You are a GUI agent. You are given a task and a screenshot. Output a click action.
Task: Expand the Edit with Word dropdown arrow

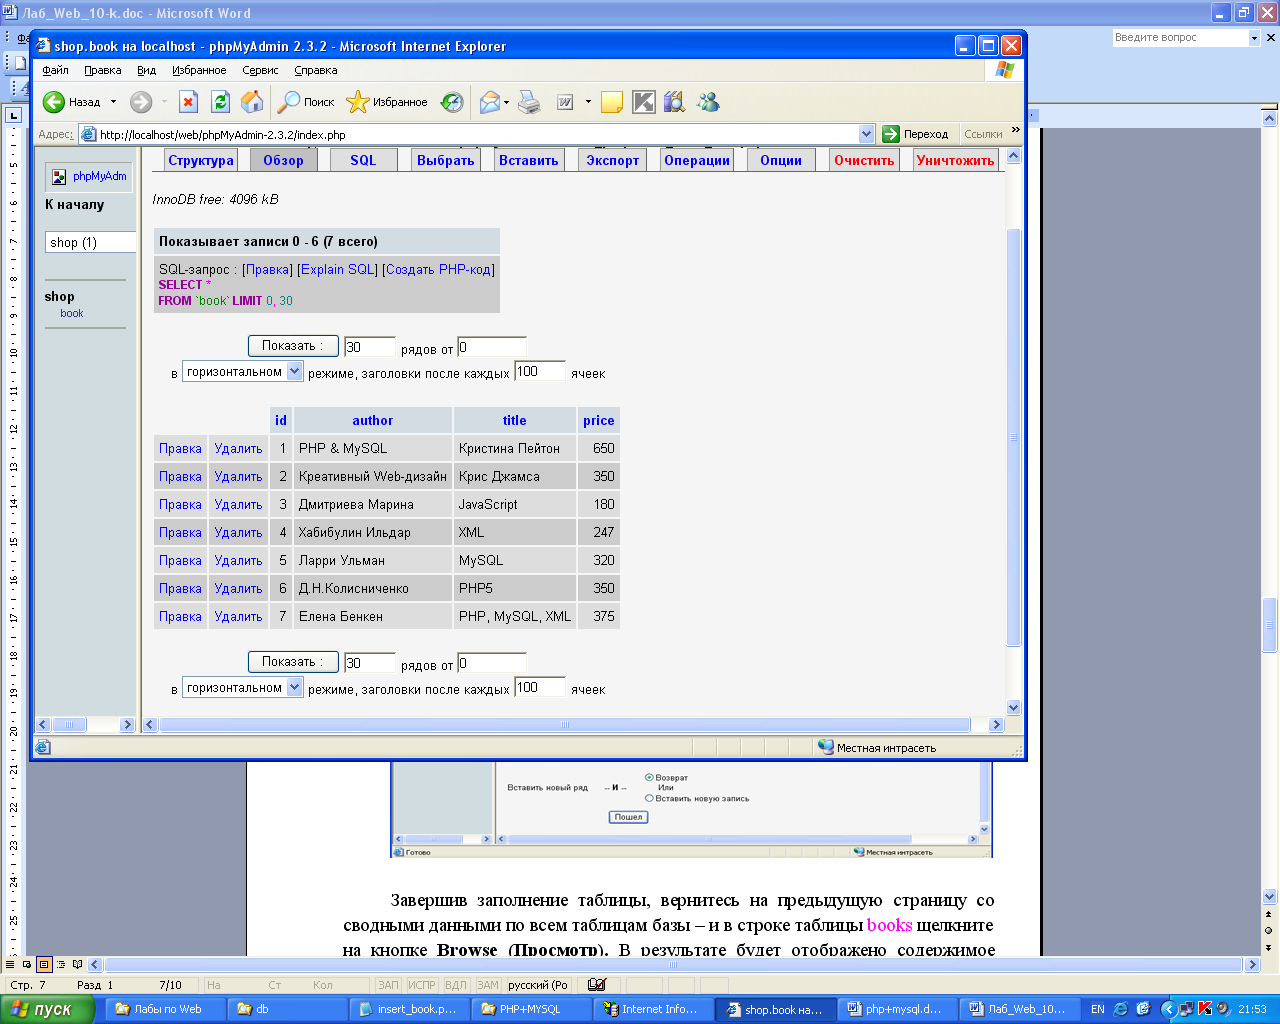pyautogui.click(x=588, y=102)
